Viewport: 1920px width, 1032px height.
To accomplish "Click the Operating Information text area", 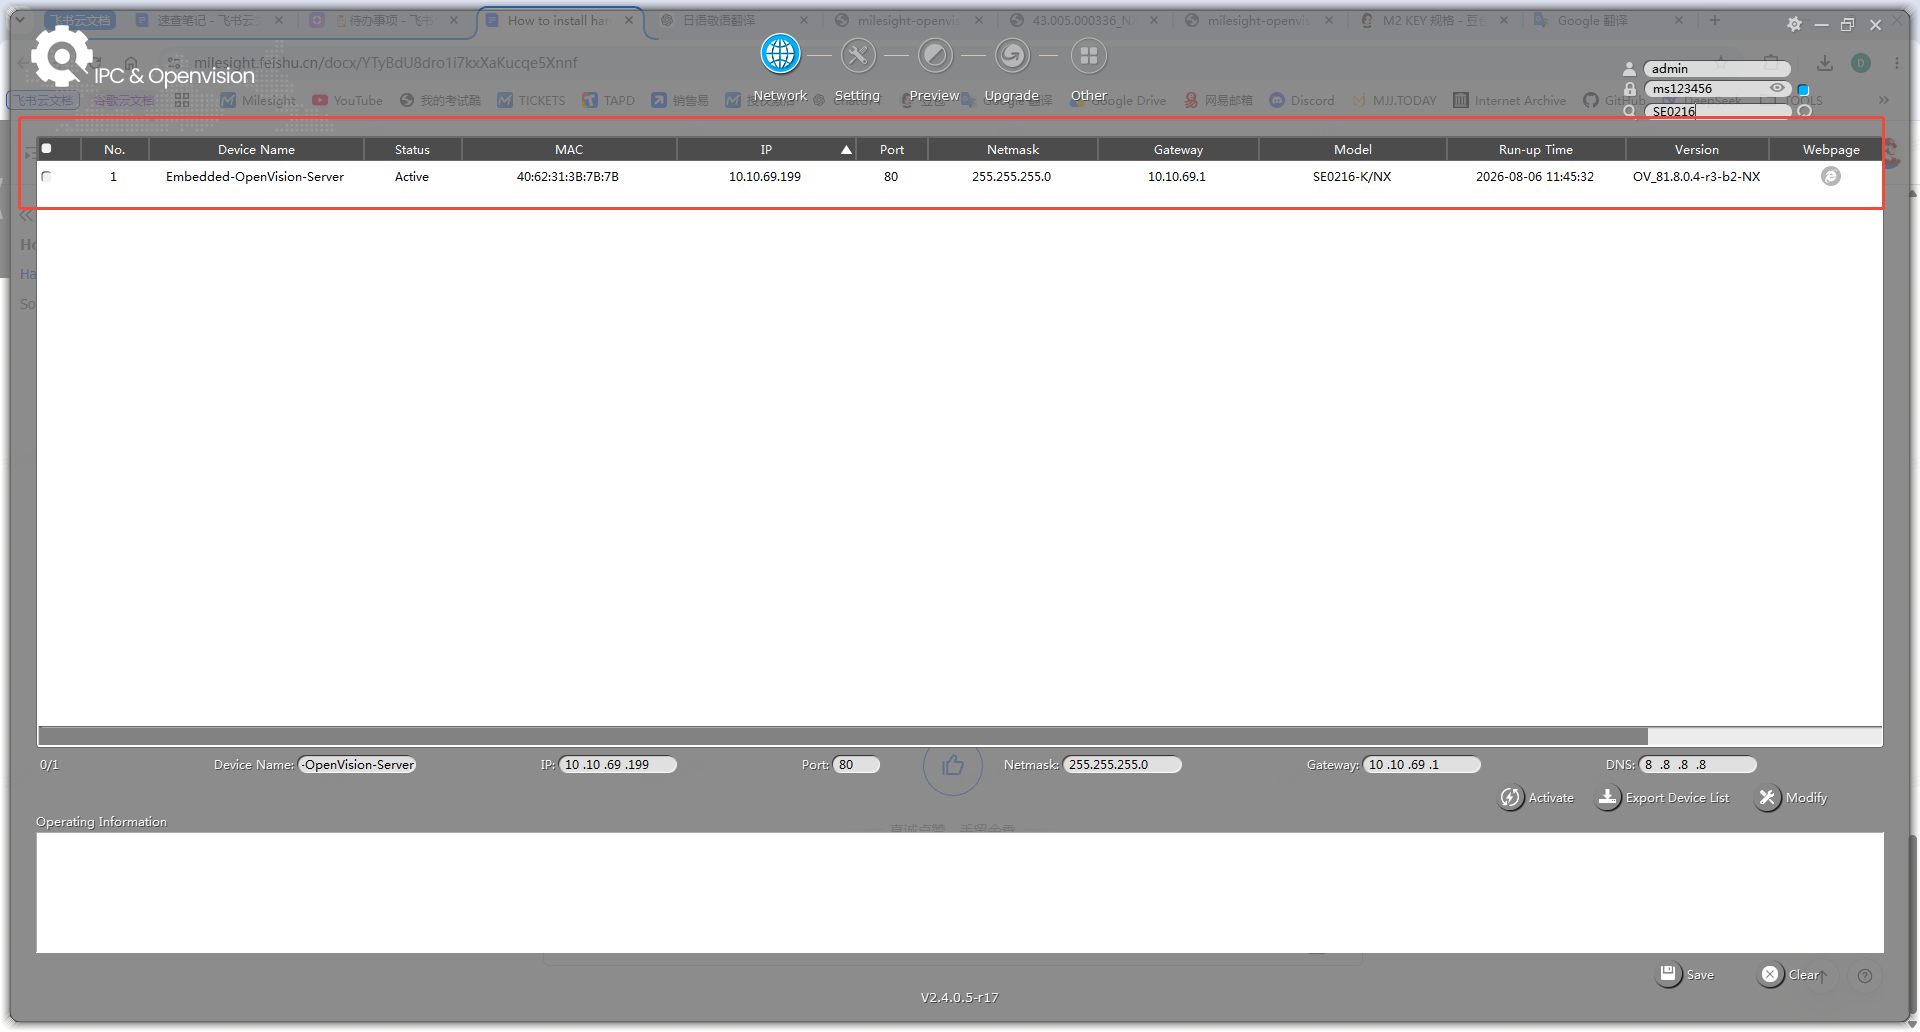I will coord(960,892).
